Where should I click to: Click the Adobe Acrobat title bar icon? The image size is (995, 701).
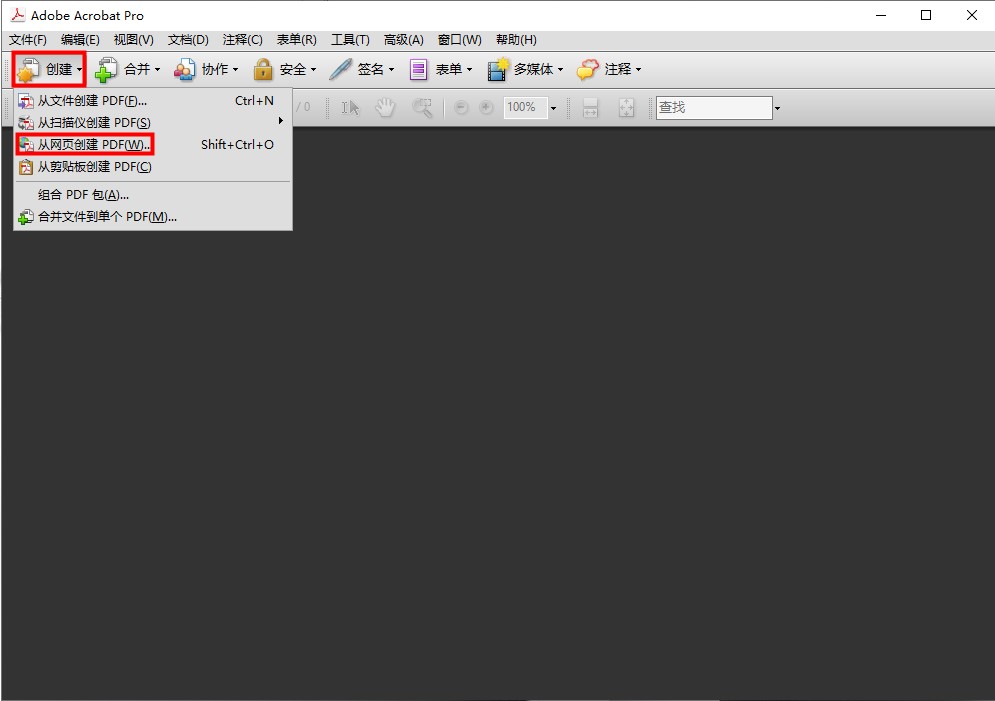coord(18,15)
